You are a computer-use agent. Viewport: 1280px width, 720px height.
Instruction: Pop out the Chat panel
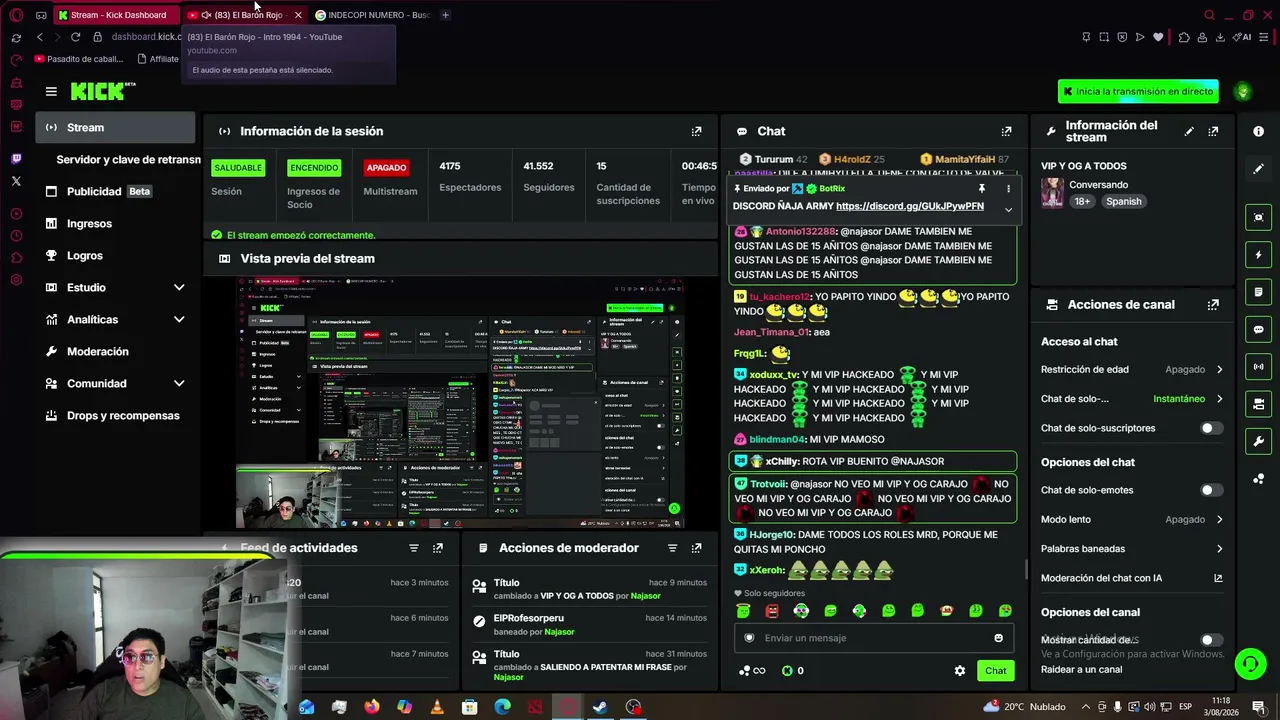[1007, 131]
